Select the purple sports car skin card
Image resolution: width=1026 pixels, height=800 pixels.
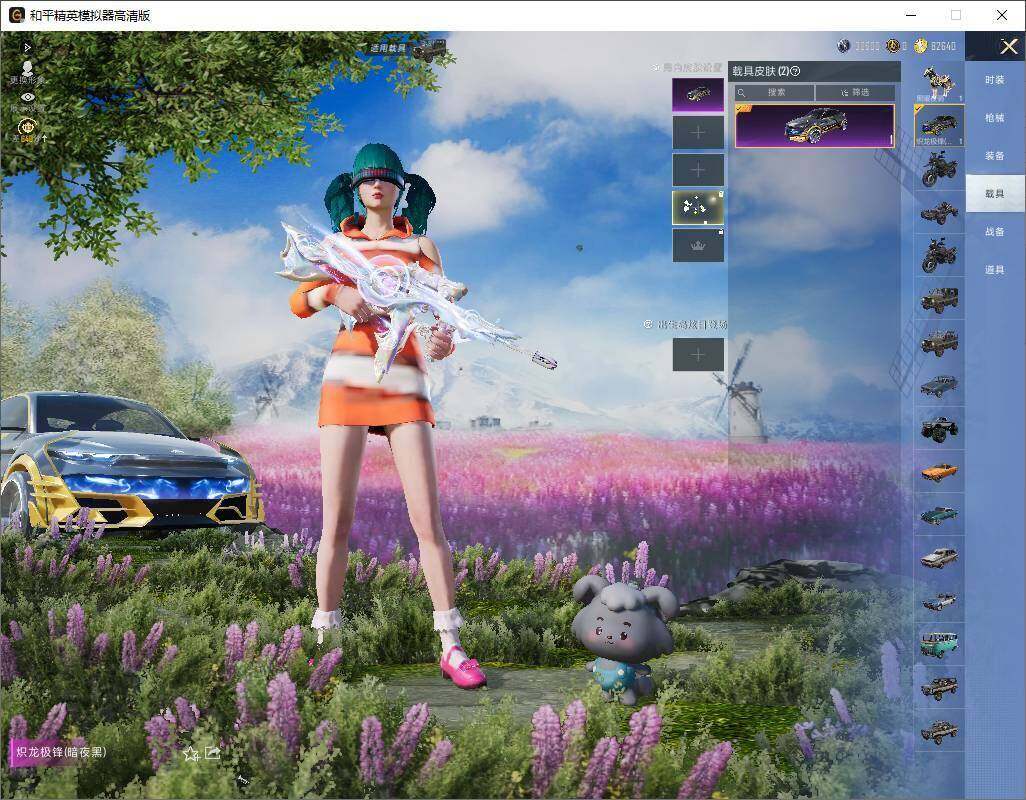click(x=815, y=126)
